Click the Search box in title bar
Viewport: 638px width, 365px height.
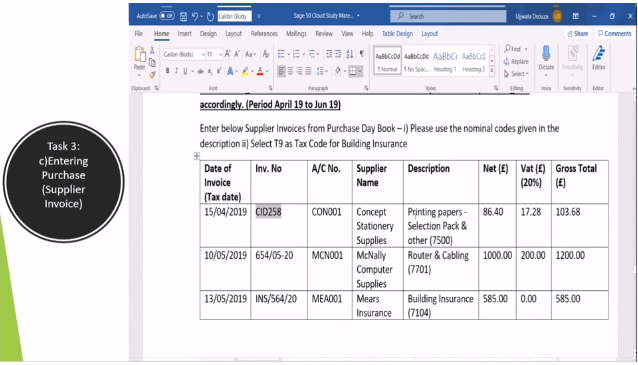448,16
